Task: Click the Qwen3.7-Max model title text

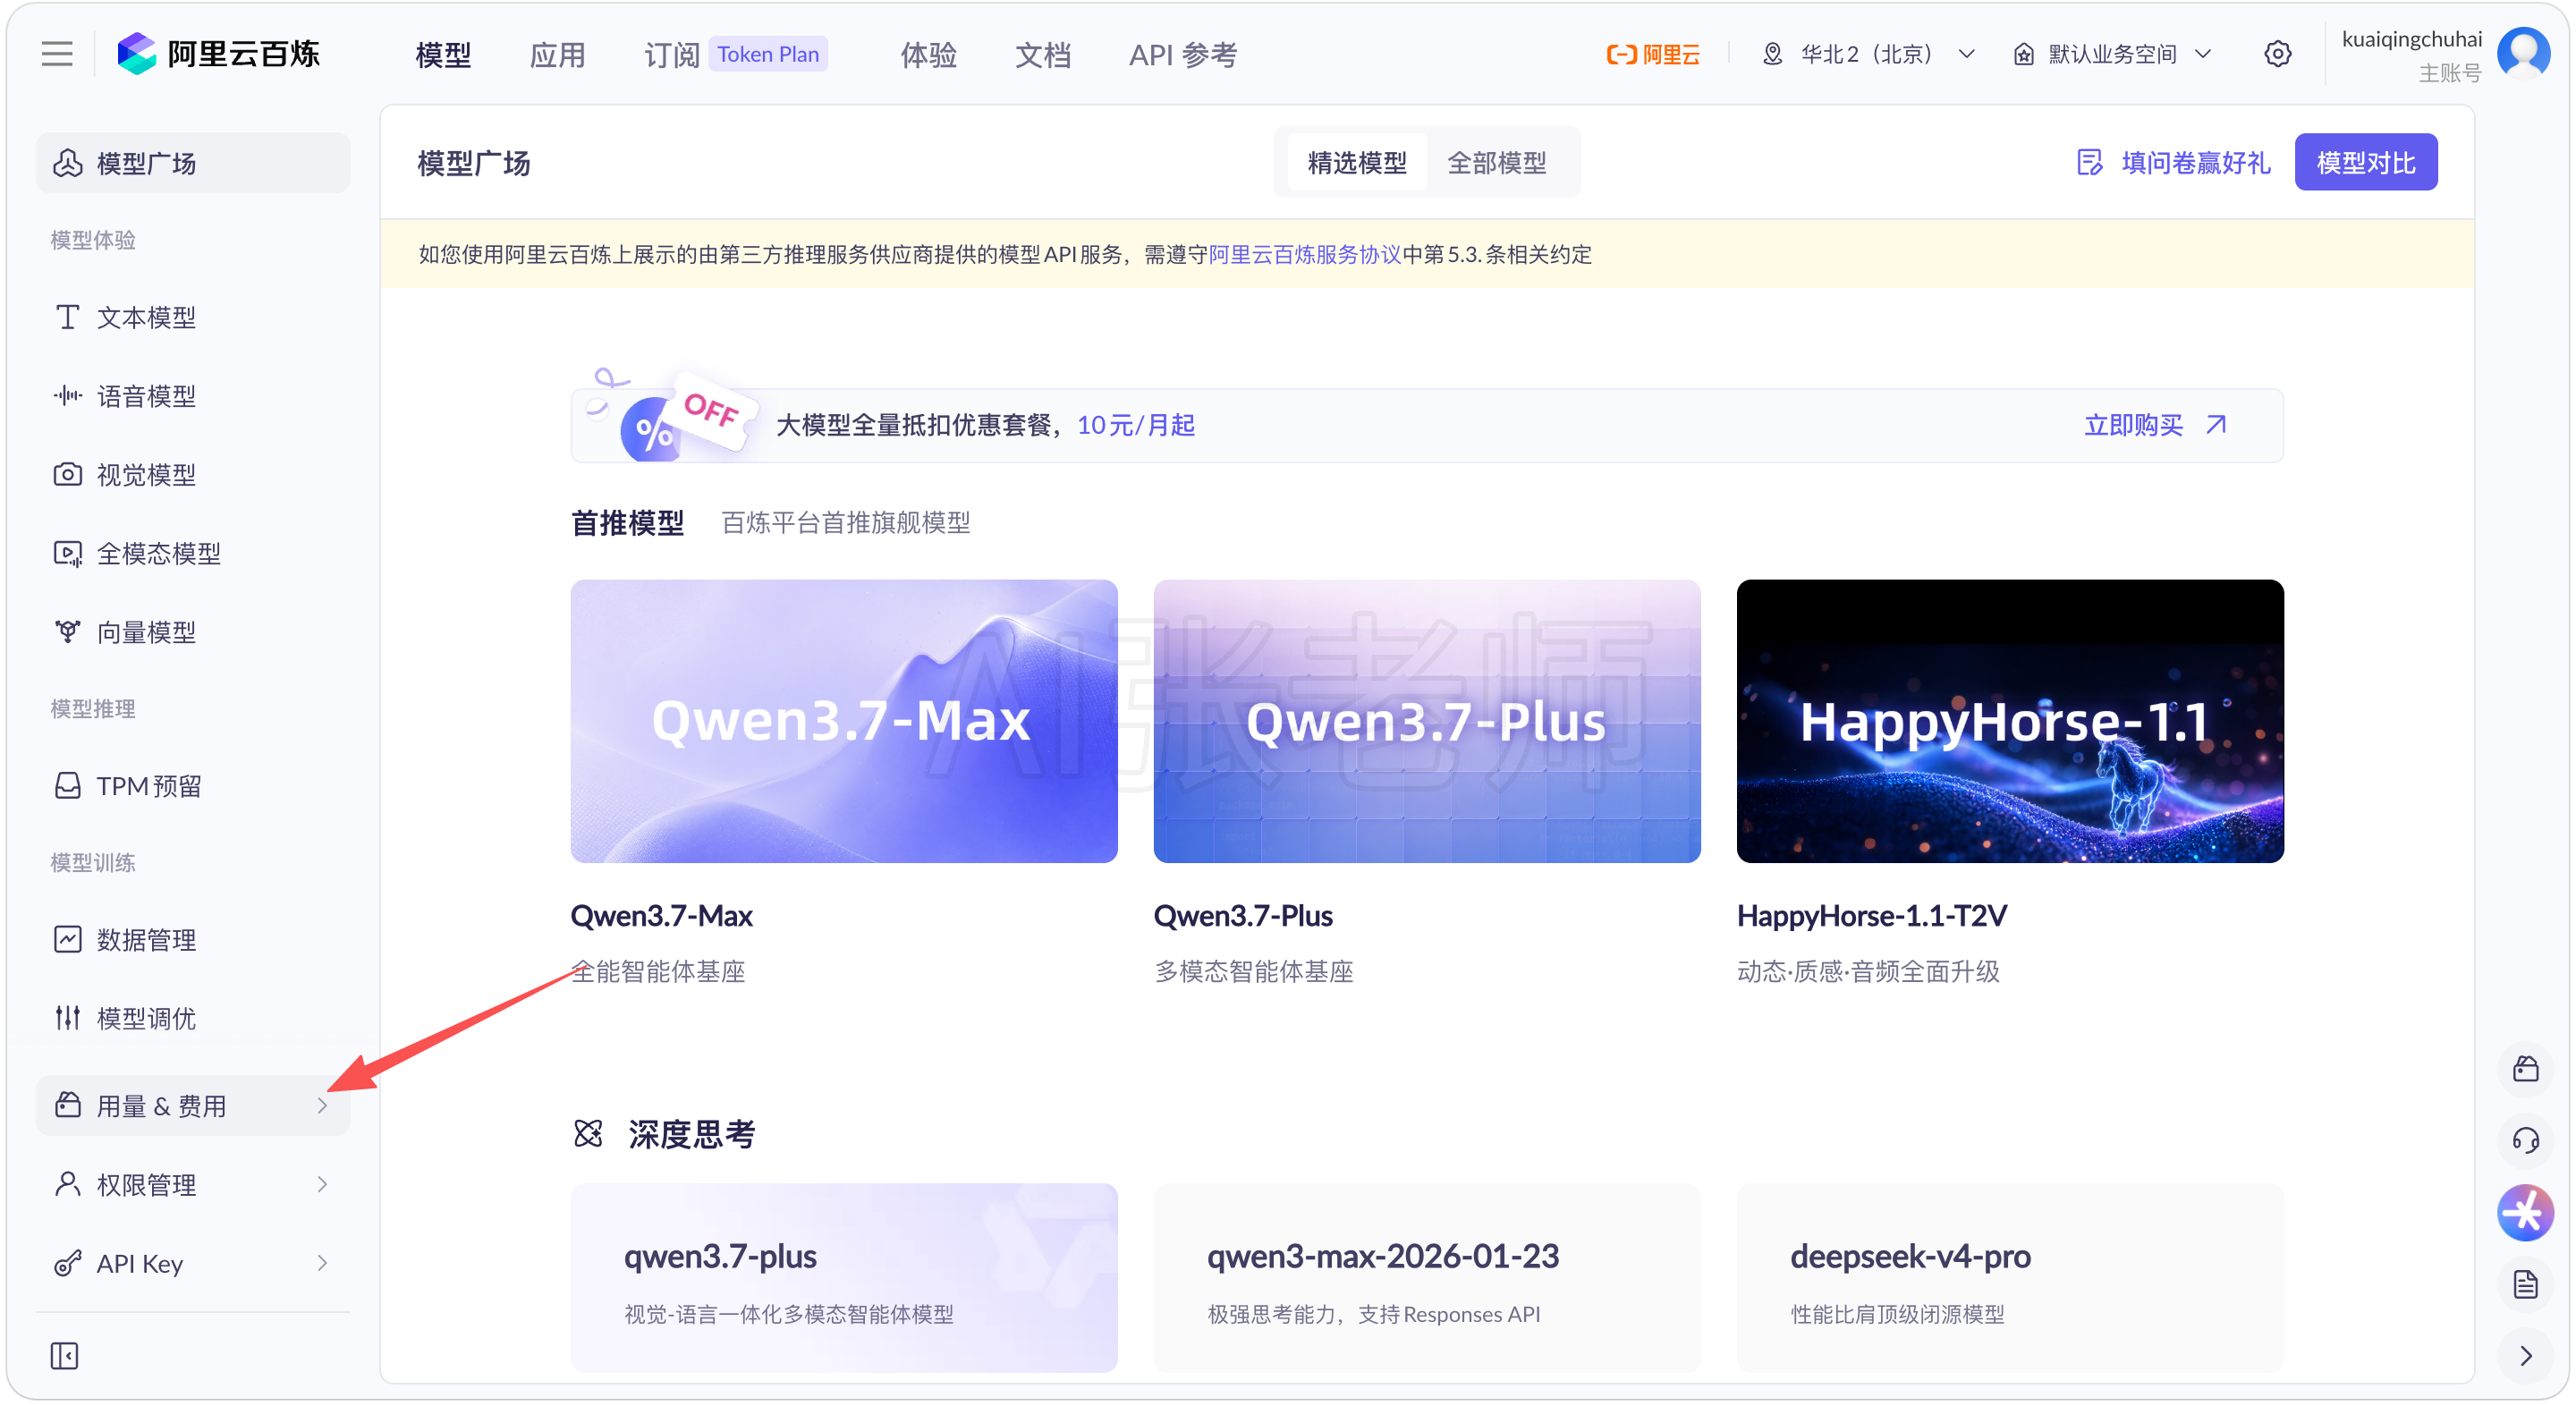Action: [x=661, y=916]
